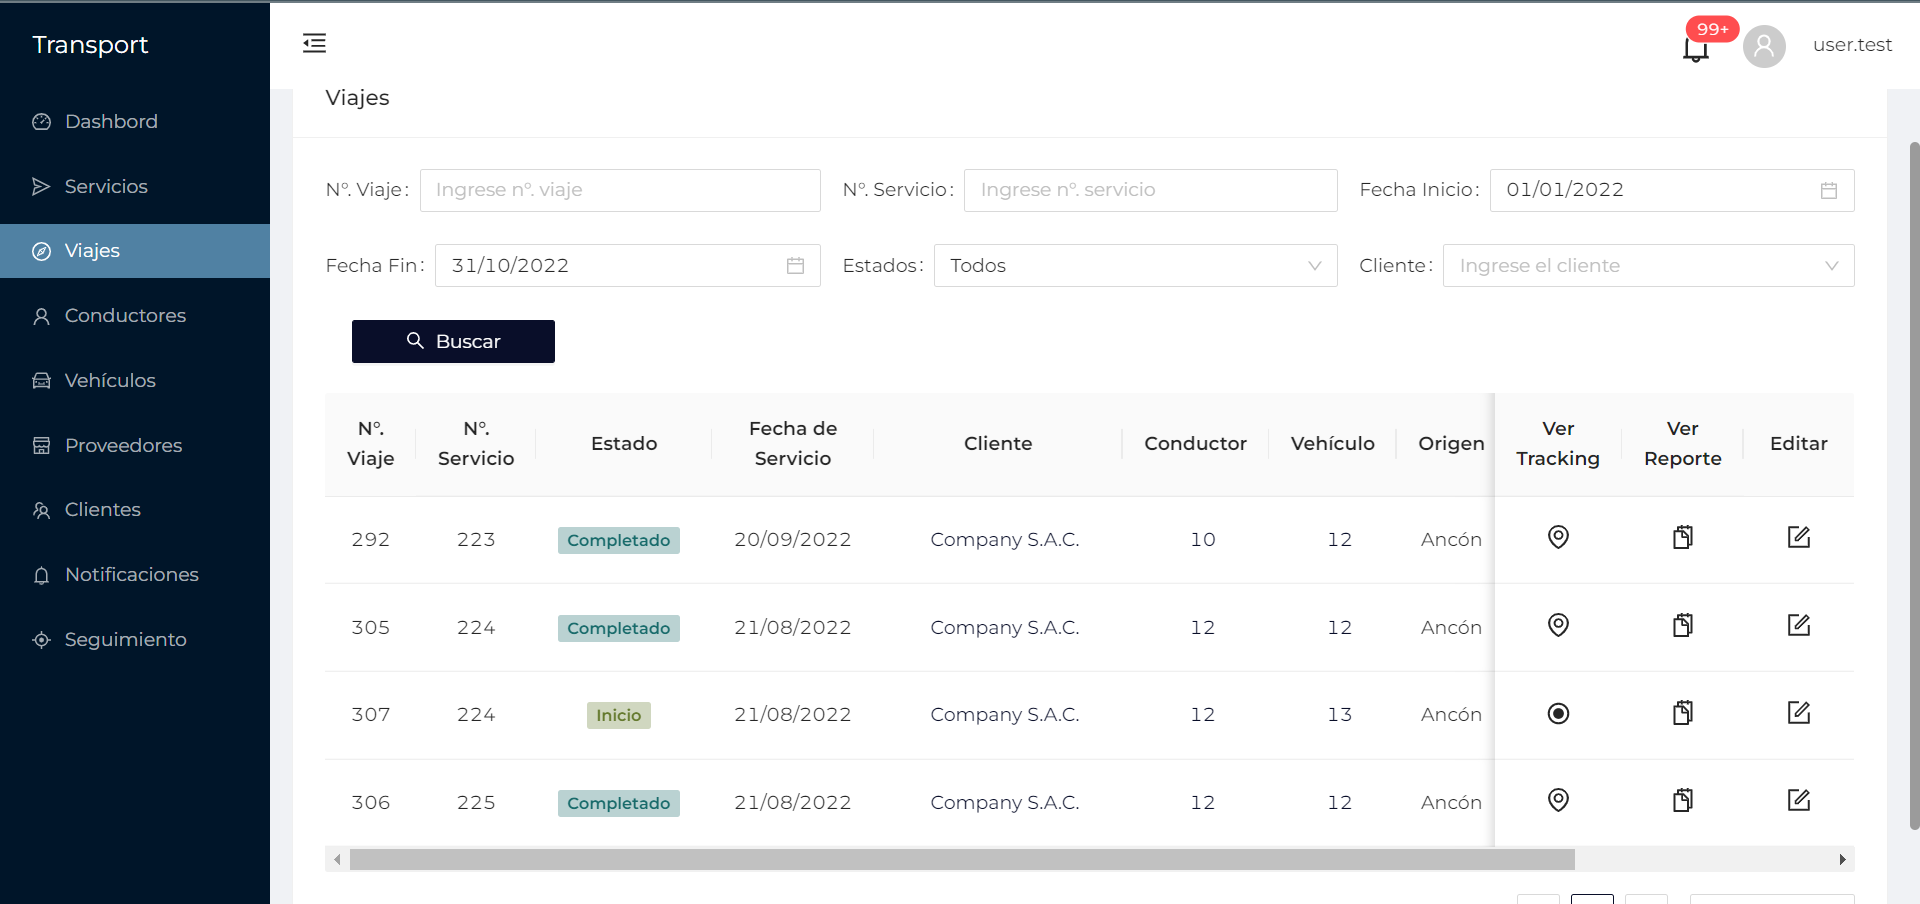1920x904 pixels.
Task: Open Seguimiento in the sidebar
Action: coord(135,639)
